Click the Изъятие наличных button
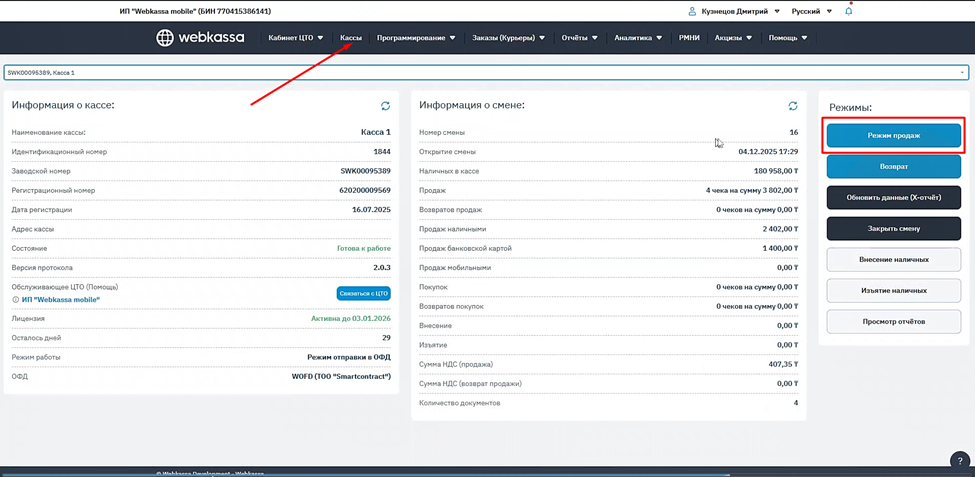 coord(894,290)
